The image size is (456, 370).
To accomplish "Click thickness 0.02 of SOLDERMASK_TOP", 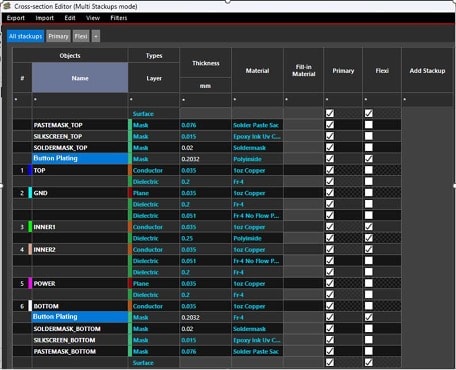I will coord(205,148).
